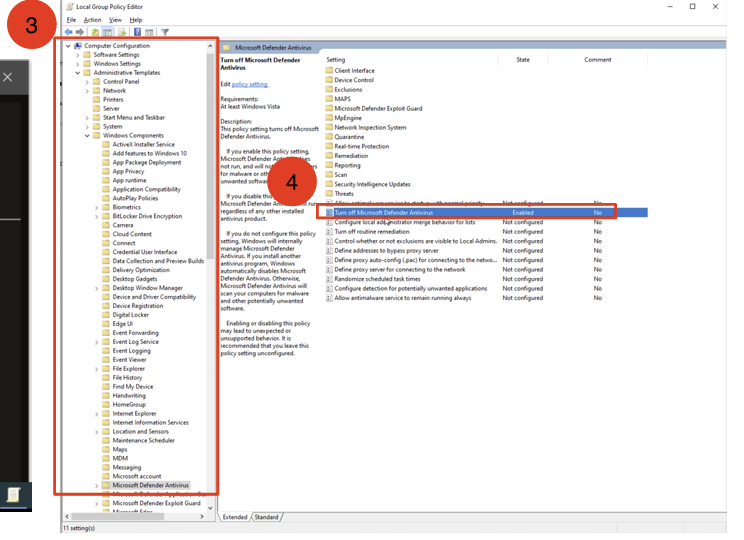Viewport: 744px width, 540px height.
Task: Select Start Menu and Taskbar in tree
Action: pyautogui.click(x=134, y=118)
